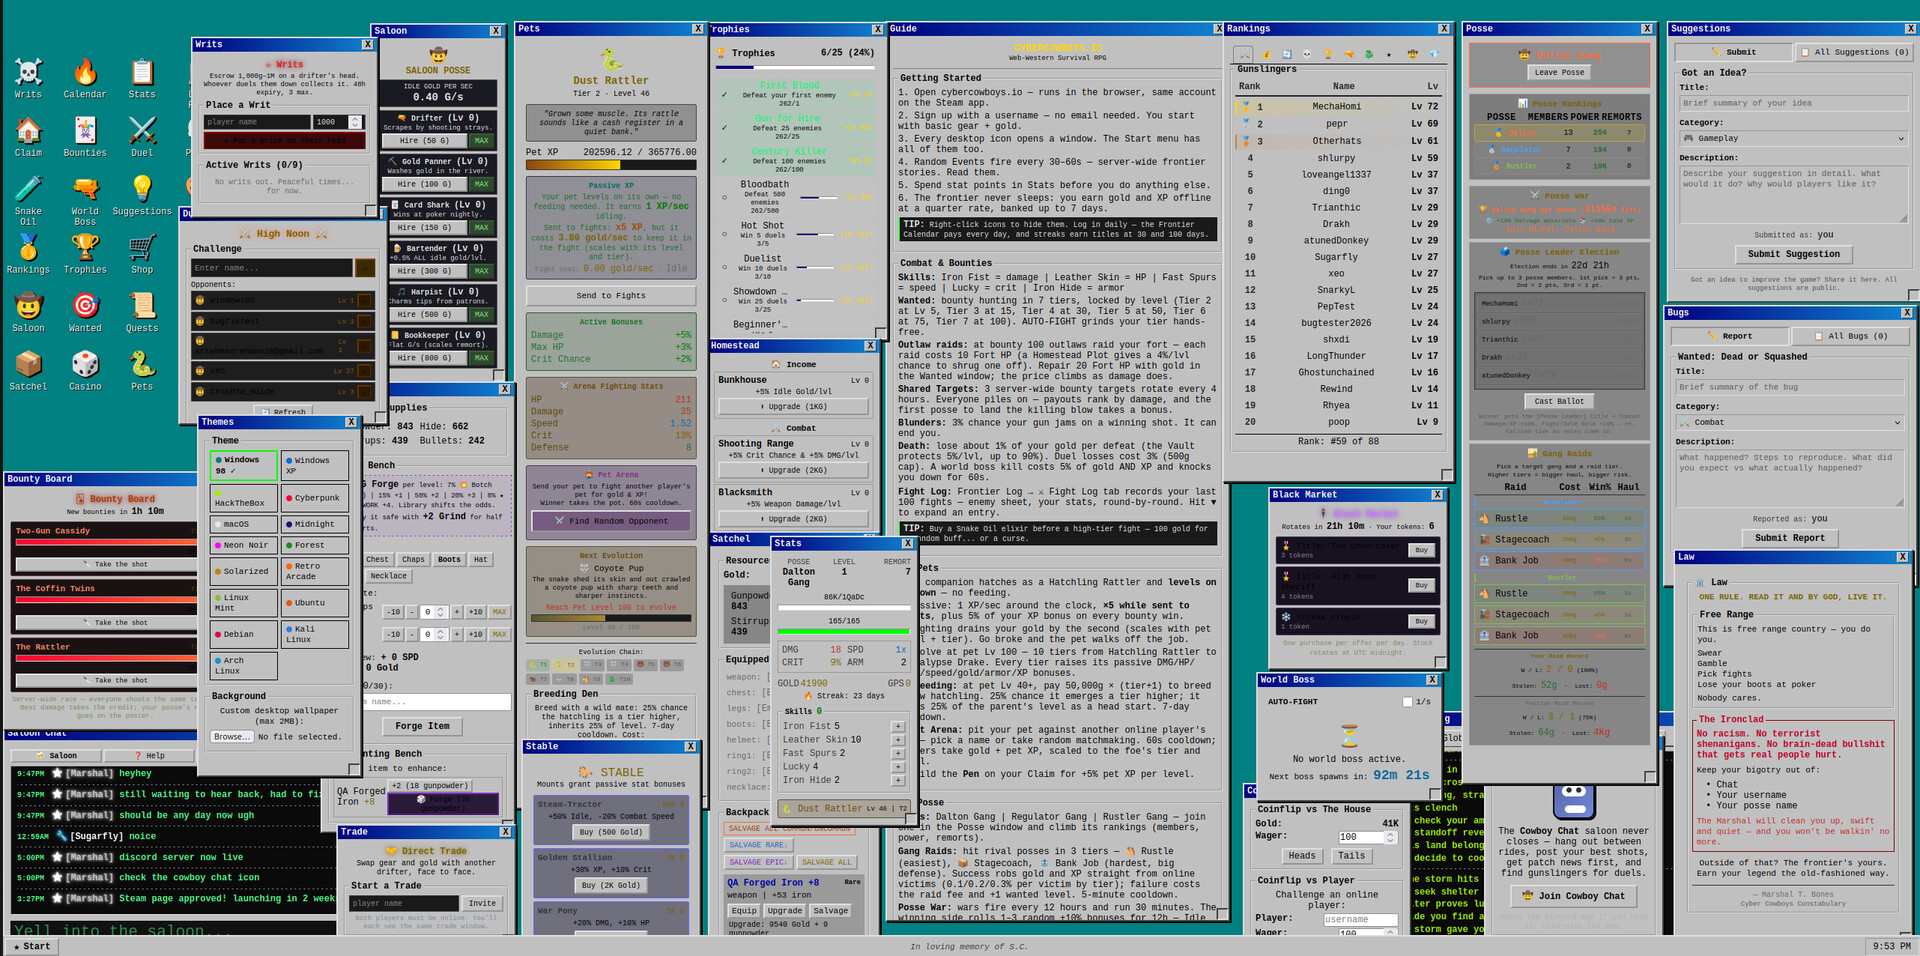
Task: Add a skill point to Lucky
Action: (897, 767)
